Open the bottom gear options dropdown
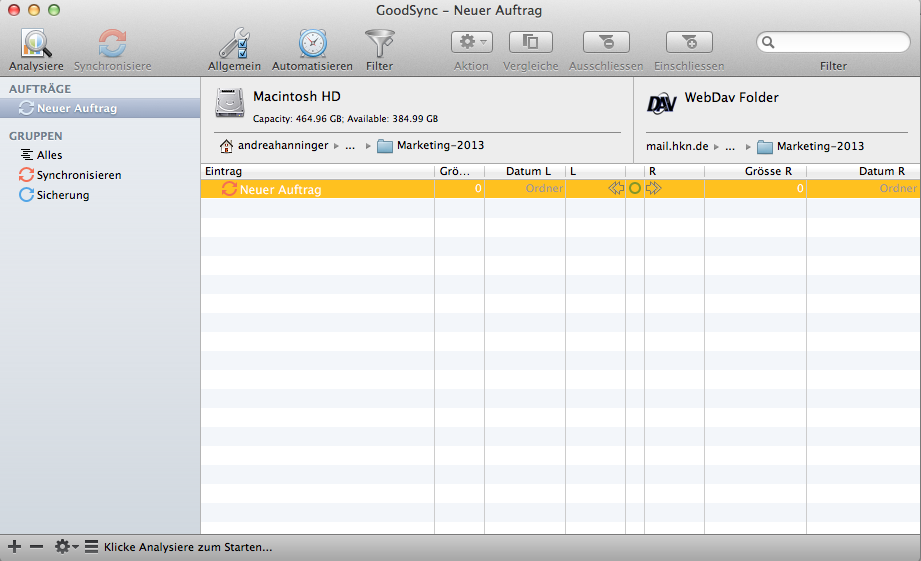 [66, 547]
